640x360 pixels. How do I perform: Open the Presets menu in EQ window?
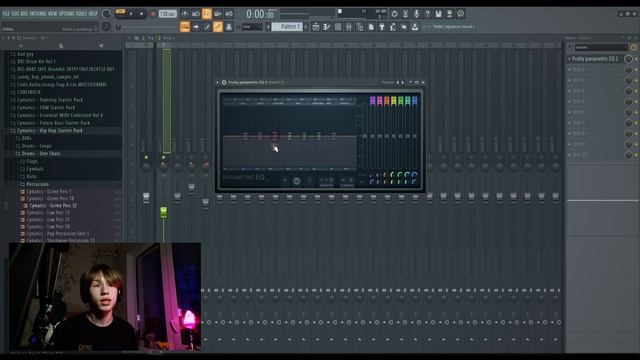[x=387, y=82]
